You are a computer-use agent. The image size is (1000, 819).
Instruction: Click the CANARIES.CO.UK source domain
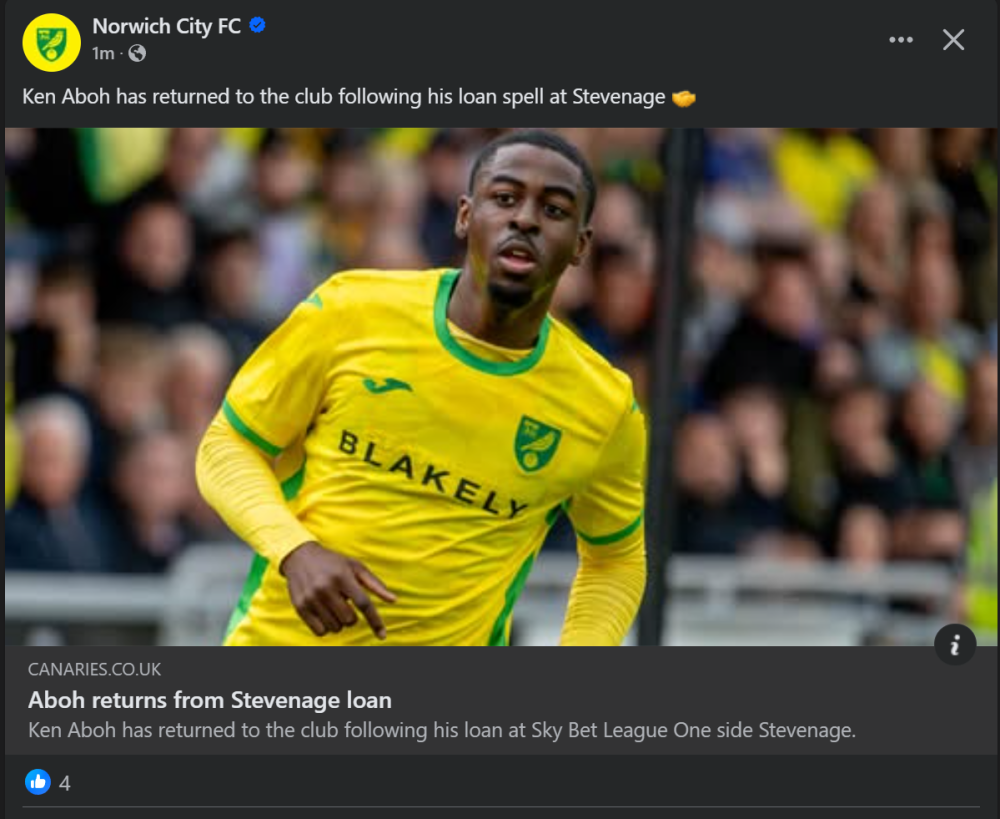click(94, 669)
